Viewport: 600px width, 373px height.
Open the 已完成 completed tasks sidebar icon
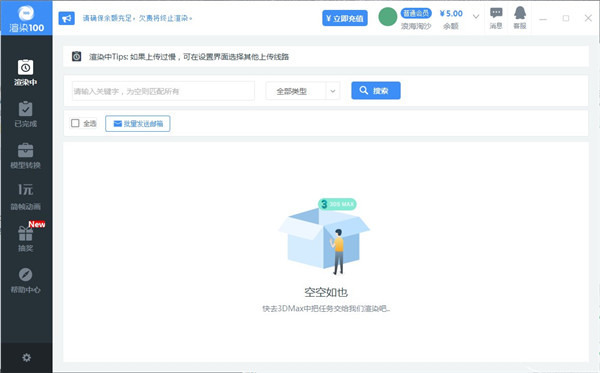pyautogui.click(x=26, y=109)
